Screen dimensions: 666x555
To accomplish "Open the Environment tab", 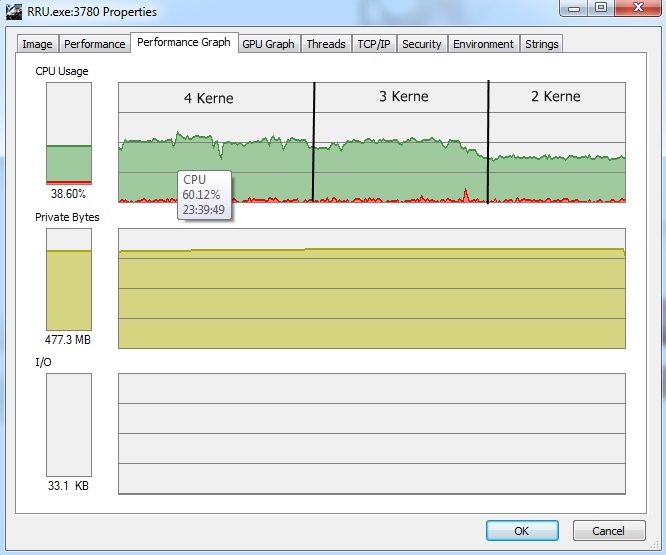I will tap(483, 44).
